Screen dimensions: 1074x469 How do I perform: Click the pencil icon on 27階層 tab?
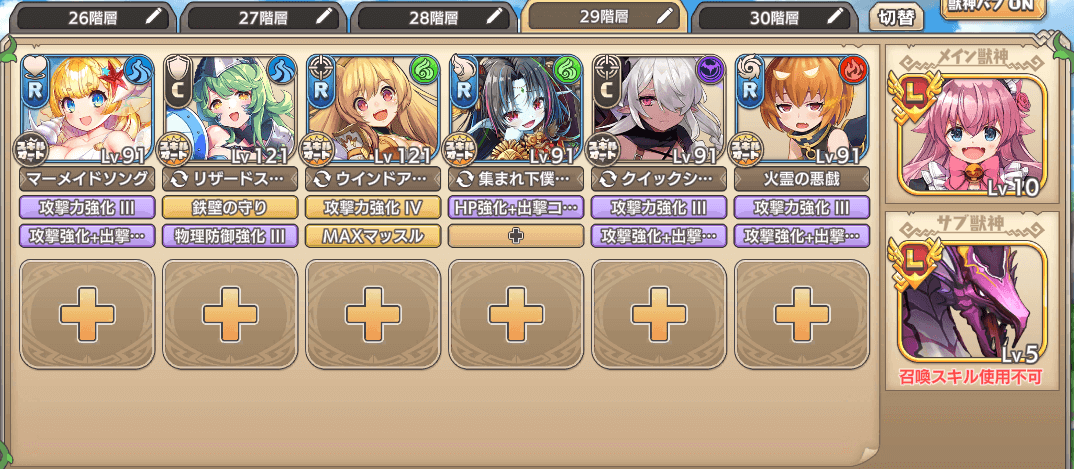[x=326, y=17]
